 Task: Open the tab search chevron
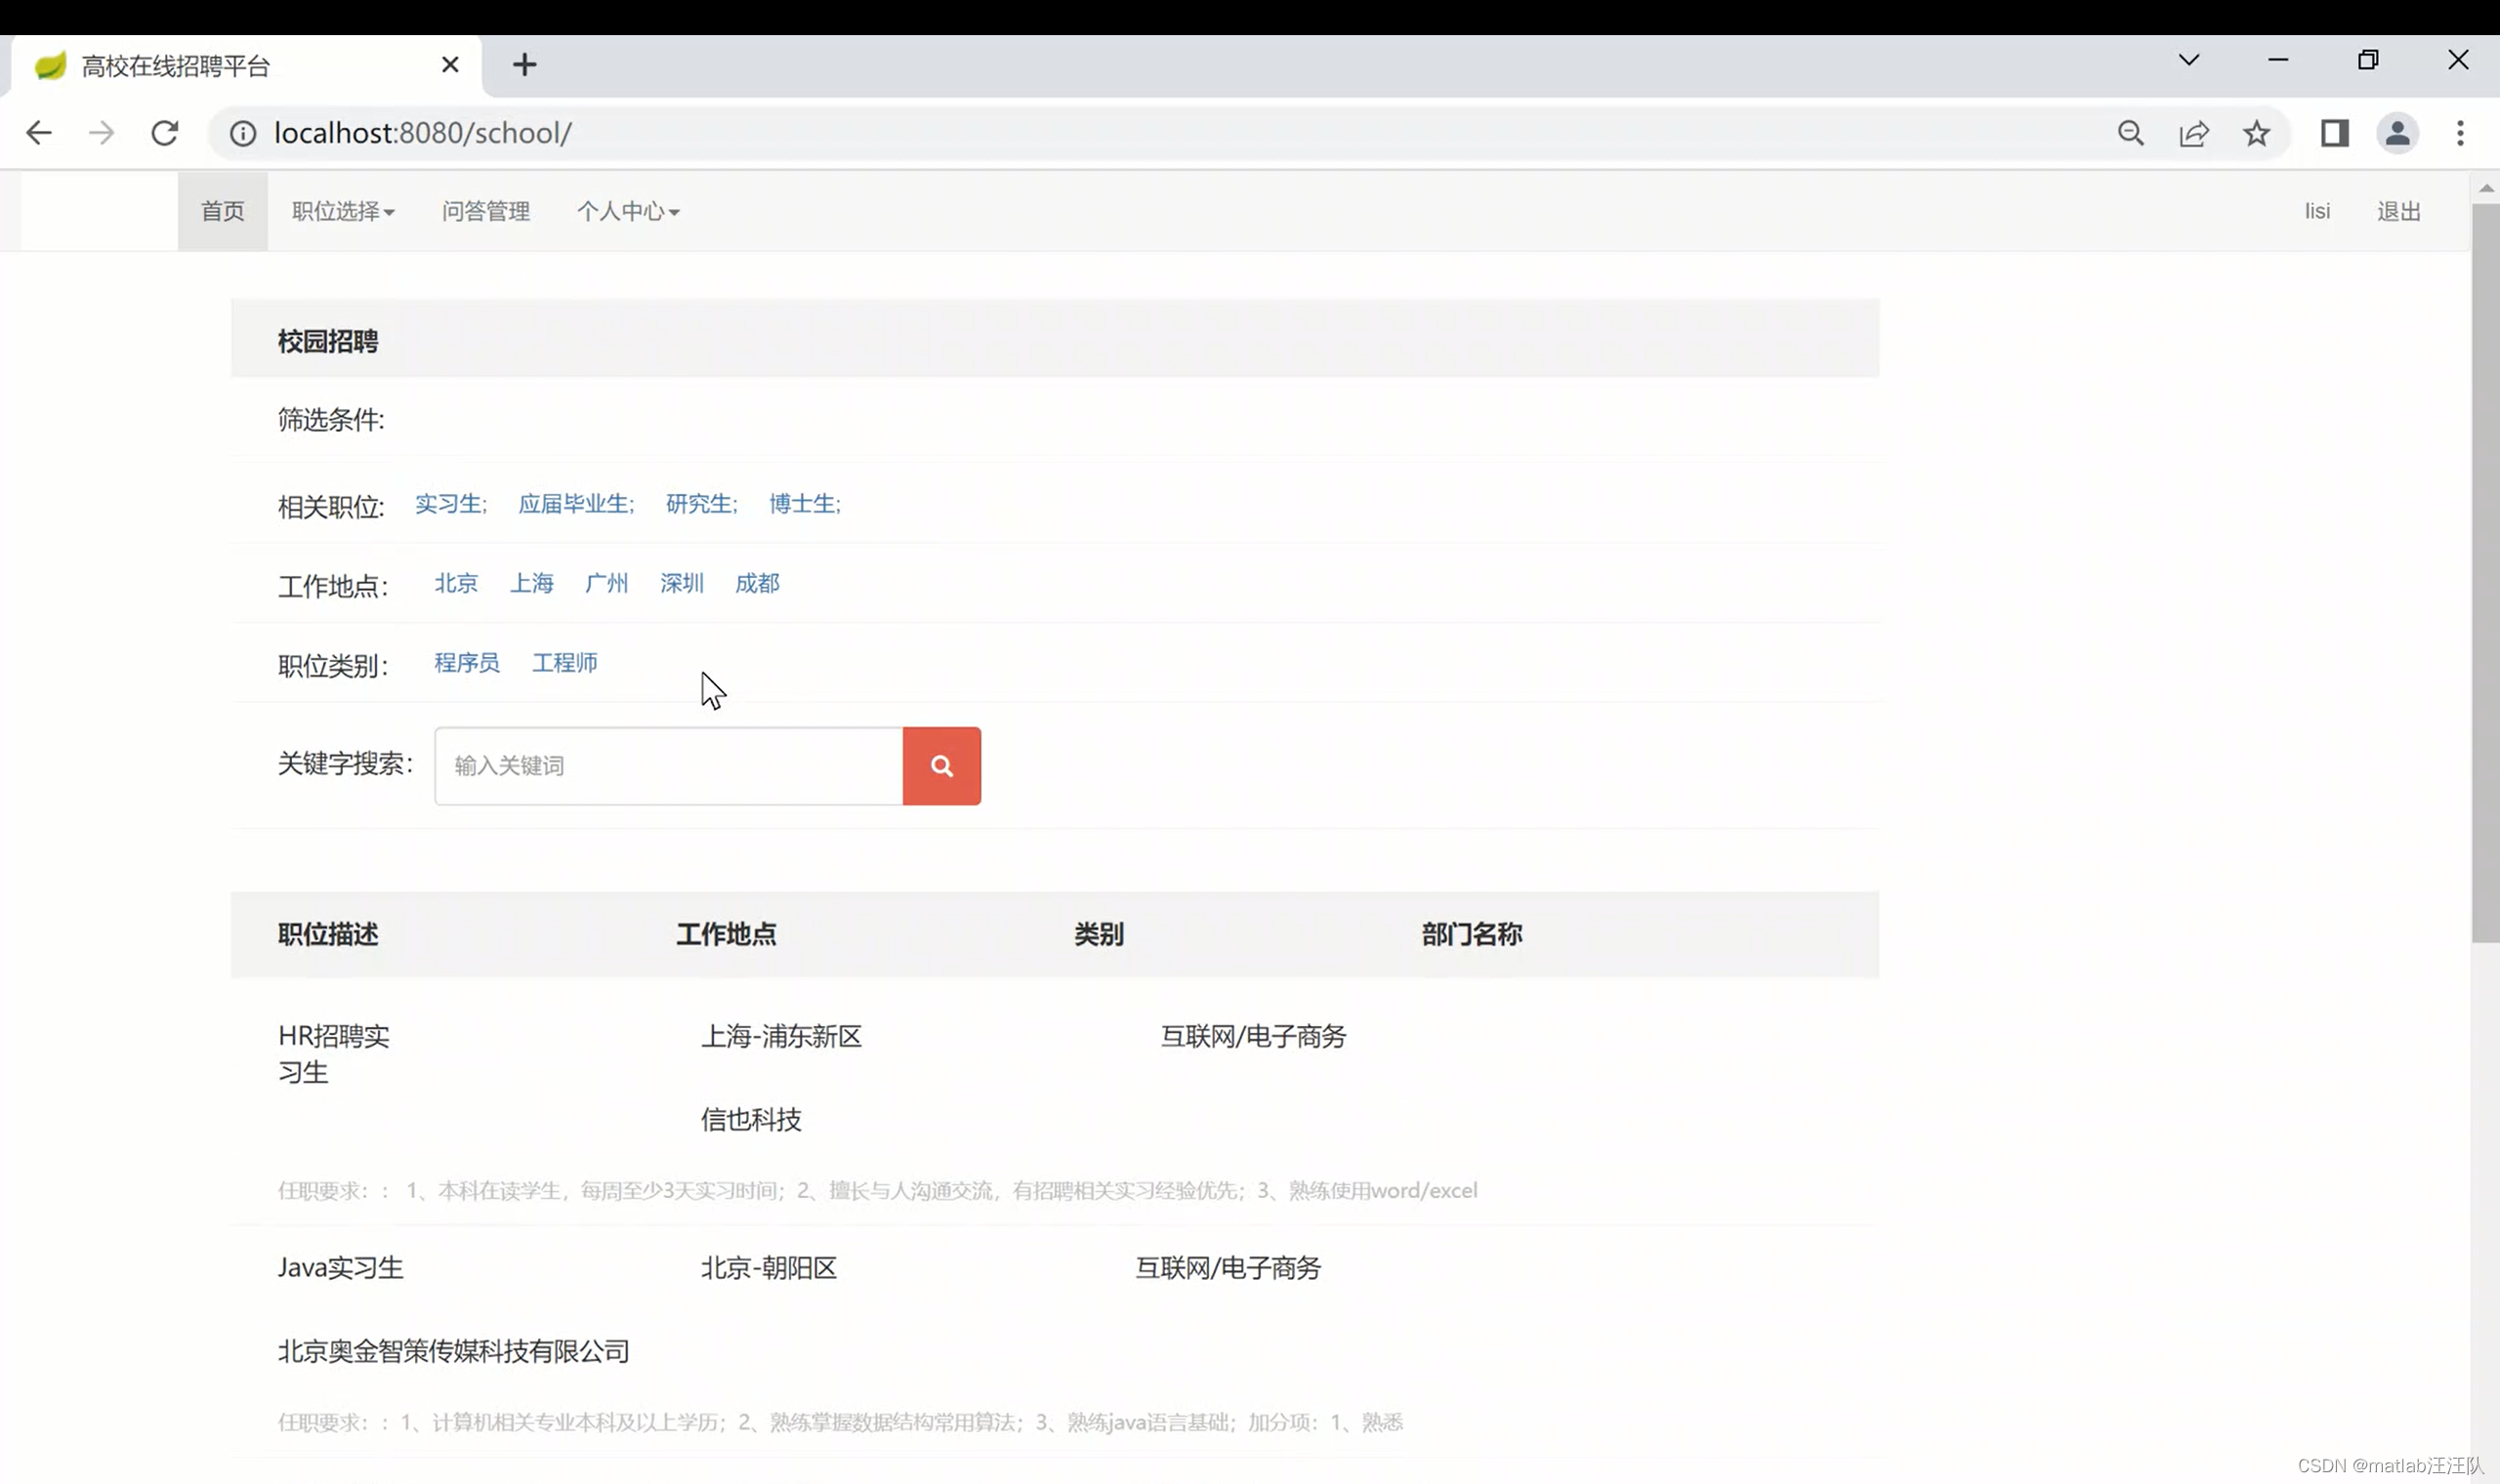[x=2188, y=60]
